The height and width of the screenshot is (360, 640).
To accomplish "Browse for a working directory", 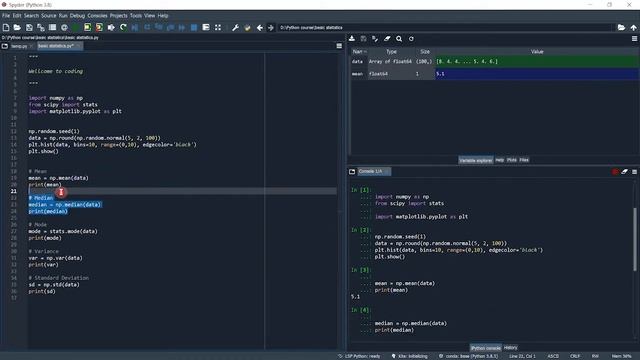I will [621, 27].
